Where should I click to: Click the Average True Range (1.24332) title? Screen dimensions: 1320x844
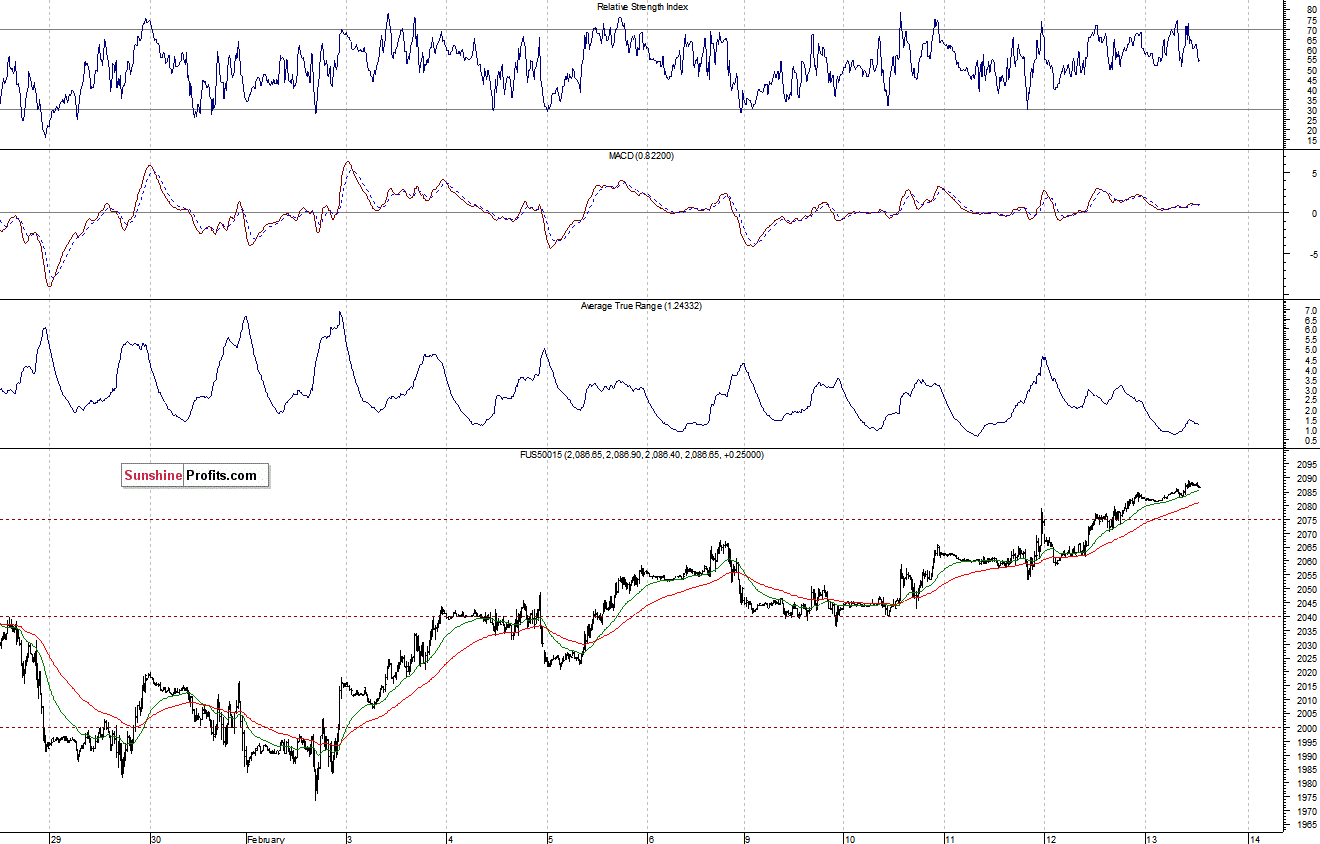pos(642,305)
